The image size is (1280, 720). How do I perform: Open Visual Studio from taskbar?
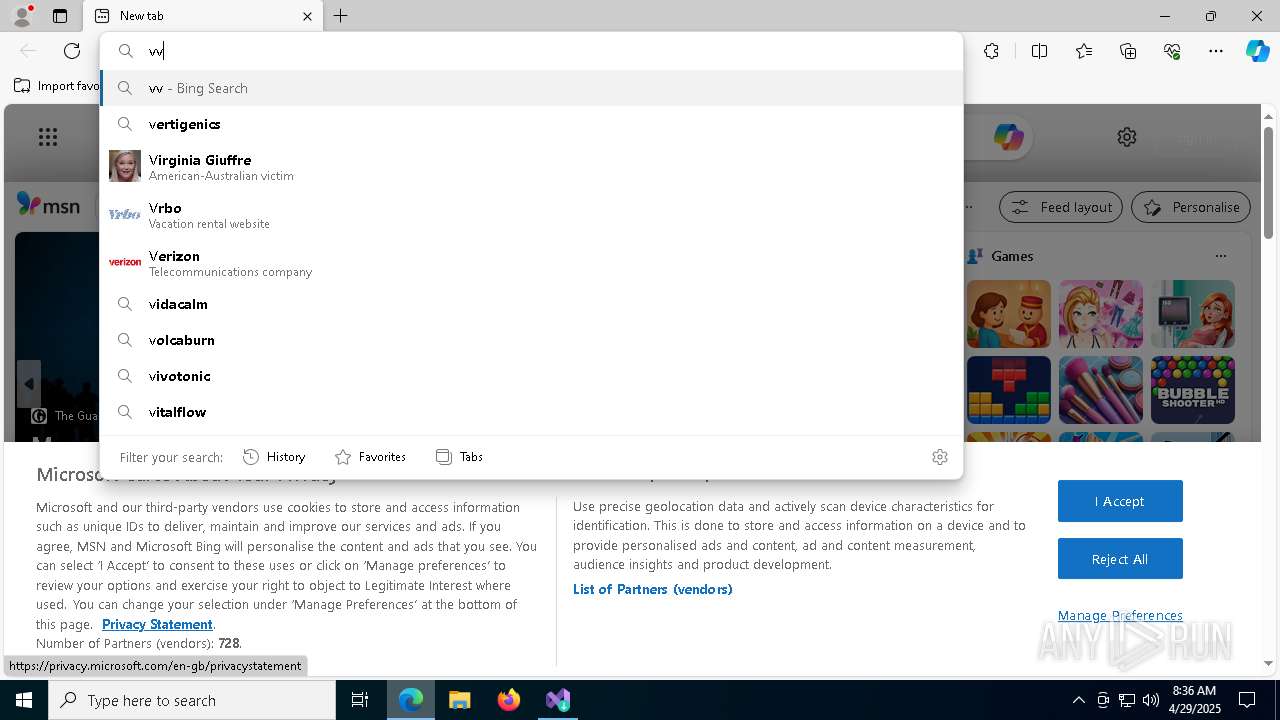coord(558,700)
